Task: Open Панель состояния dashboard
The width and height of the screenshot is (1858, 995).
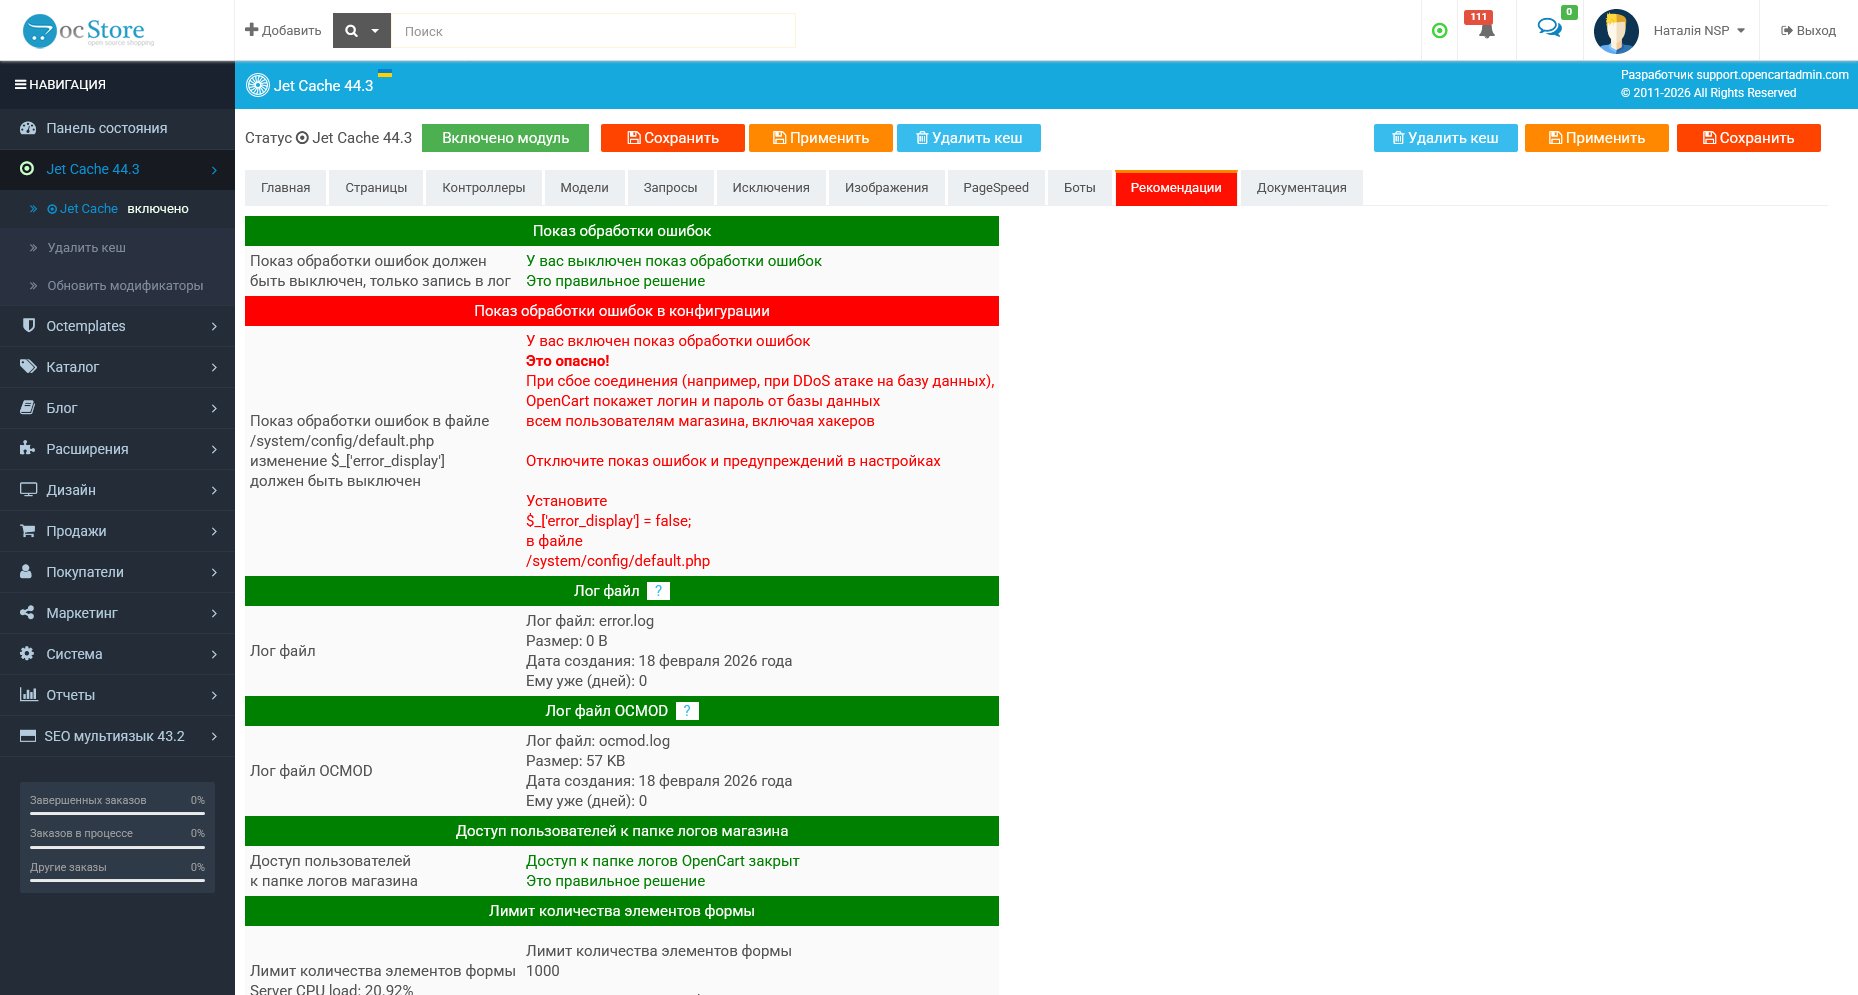Action: point(117,128)
